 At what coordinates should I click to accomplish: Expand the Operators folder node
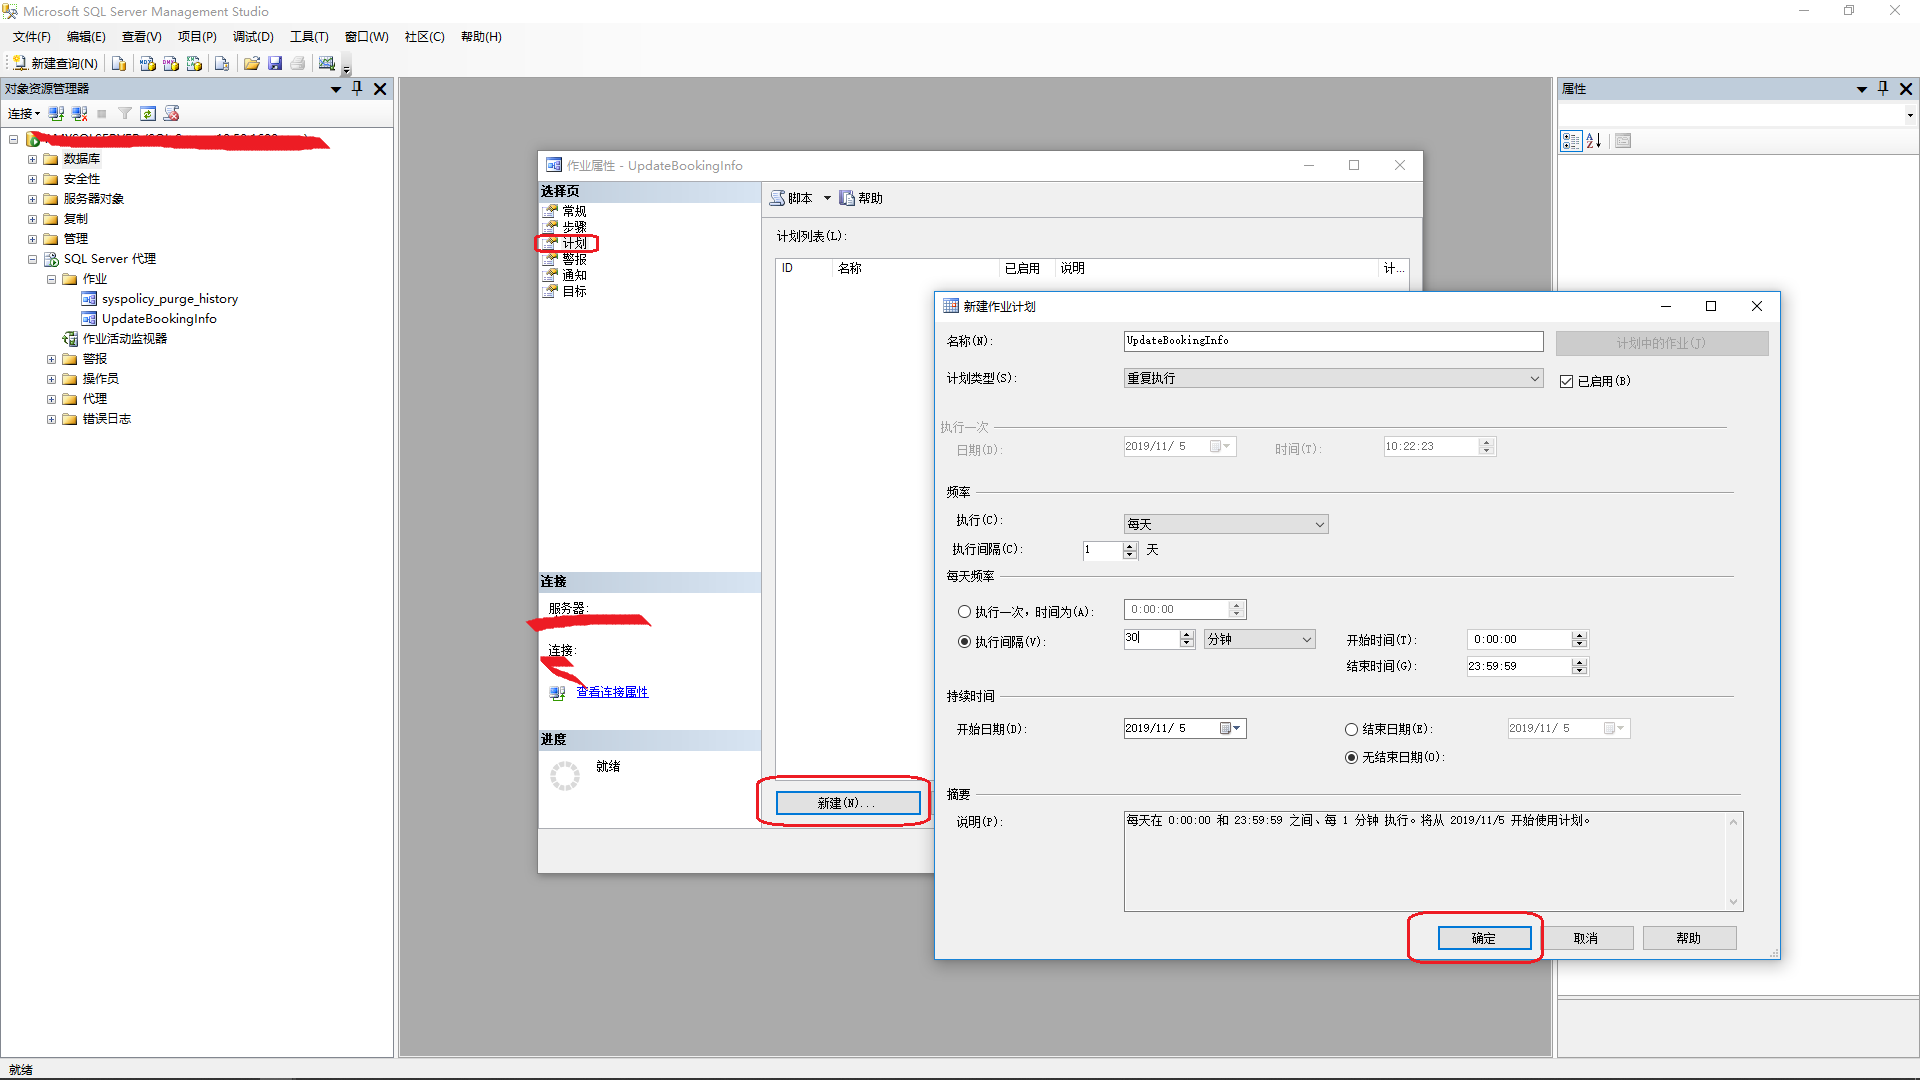pos(51,379)
